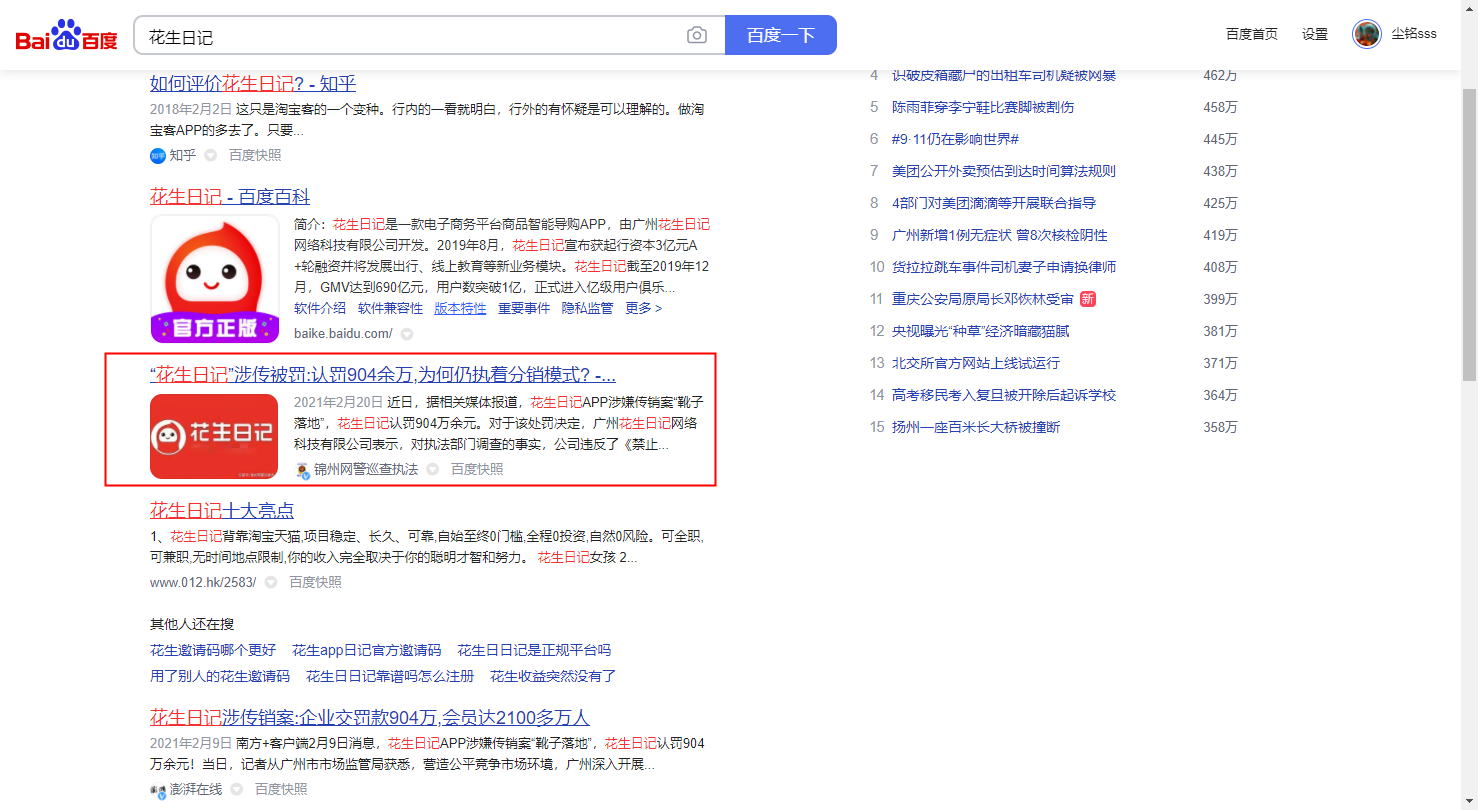Screen dimensions: 1478x810
Task: Click the 知乎 source name
Action: (183, 155)
